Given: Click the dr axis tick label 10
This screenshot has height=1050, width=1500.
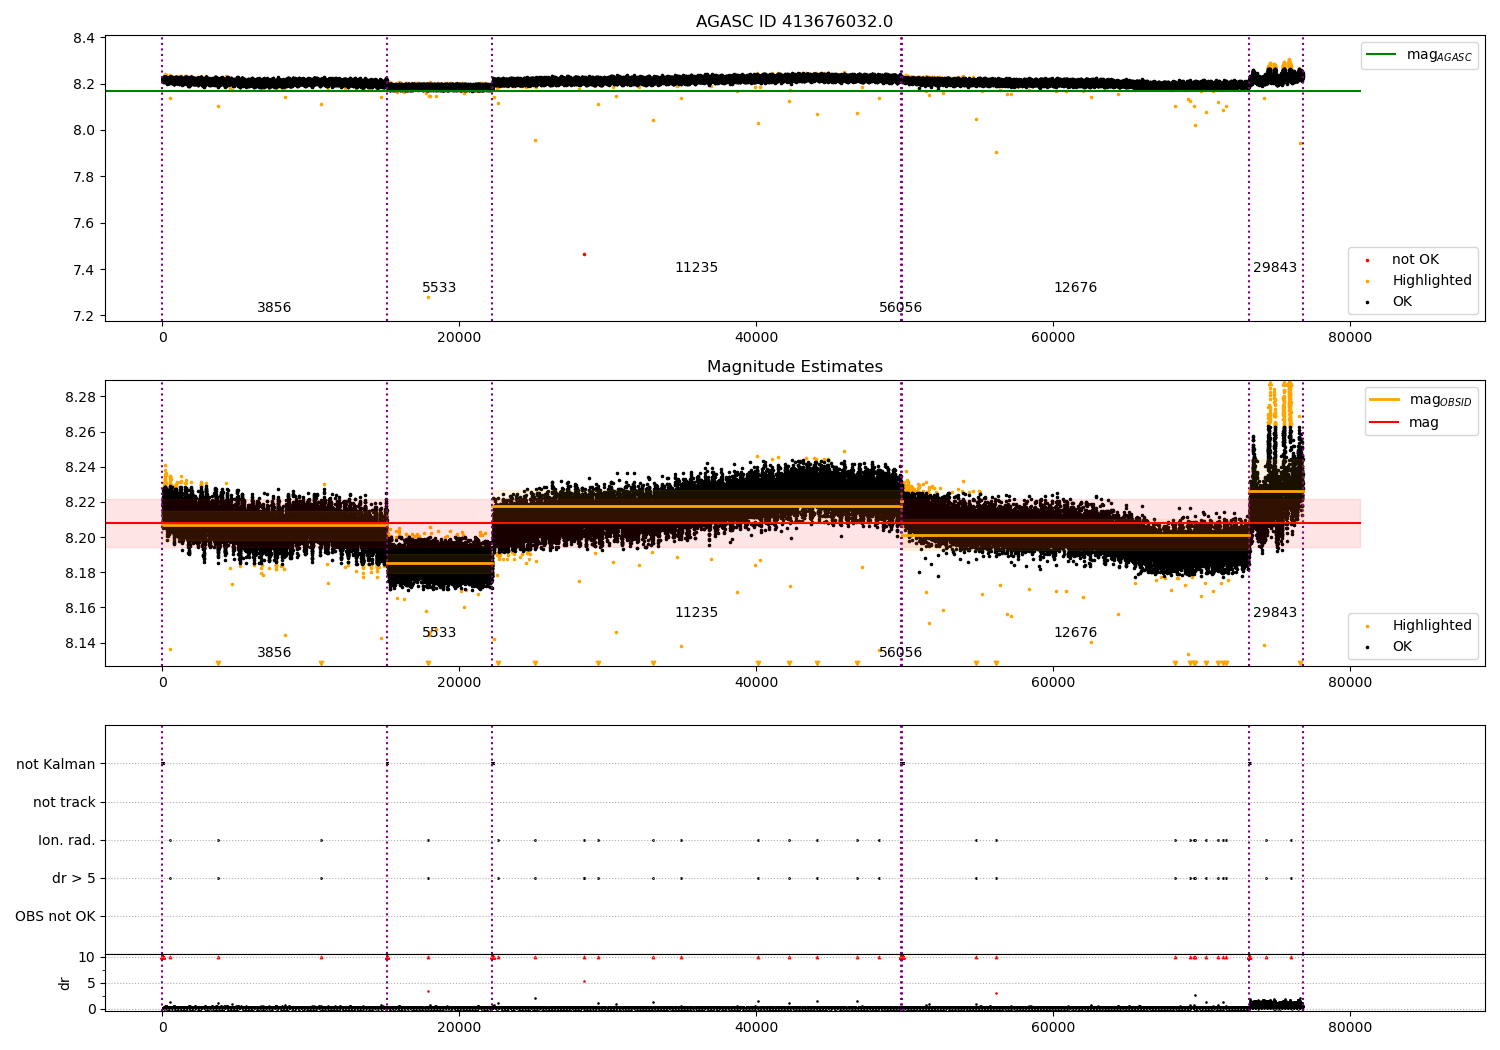Looking at the screenshot, I should point(87,957).
